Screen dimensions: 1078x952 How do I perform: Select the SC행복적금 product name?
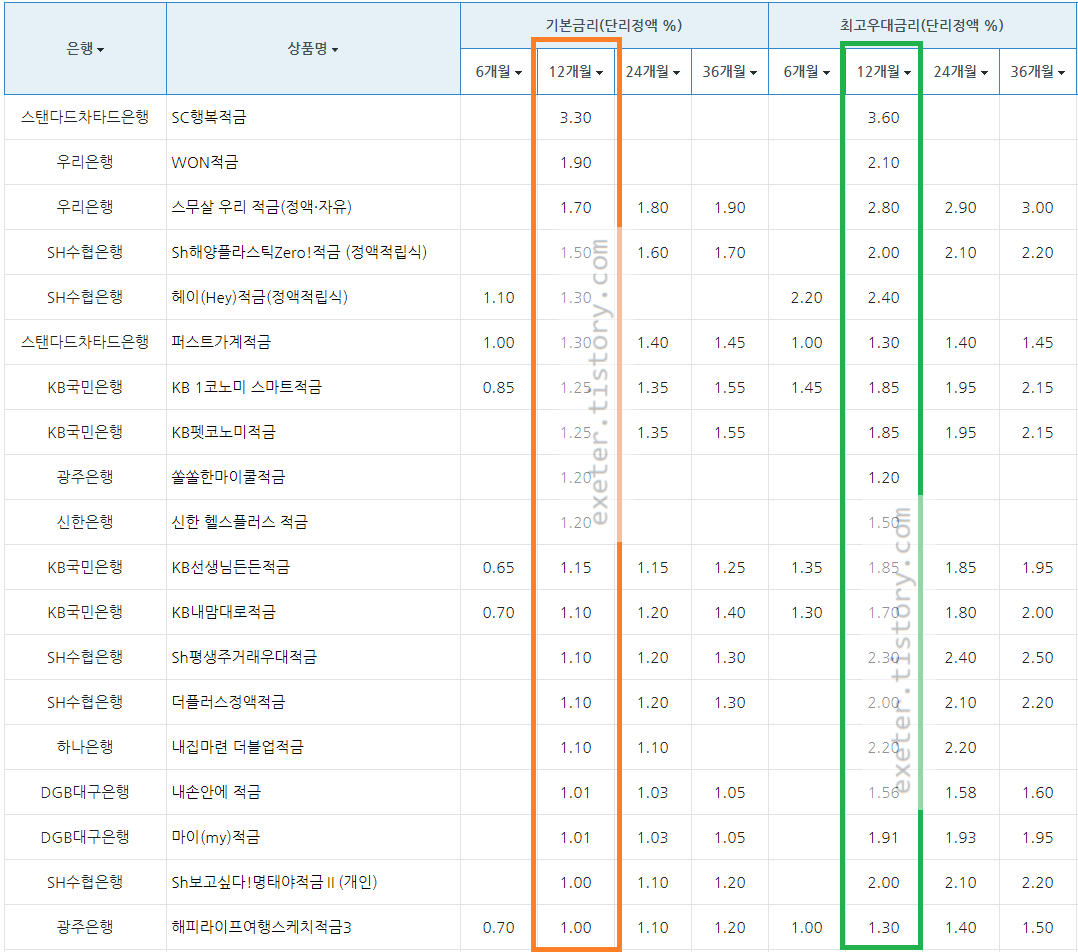tap(209, 118)
